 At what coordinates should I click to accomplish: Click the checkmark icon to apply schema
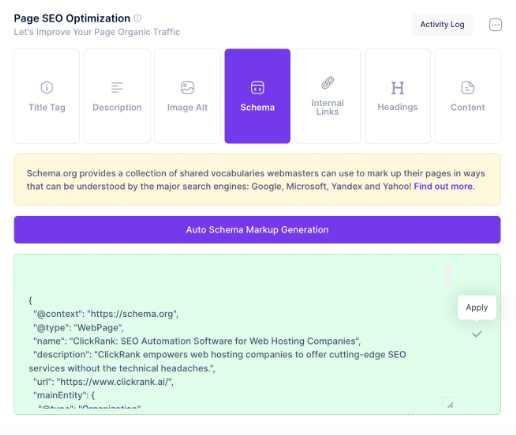click(477, 334)
